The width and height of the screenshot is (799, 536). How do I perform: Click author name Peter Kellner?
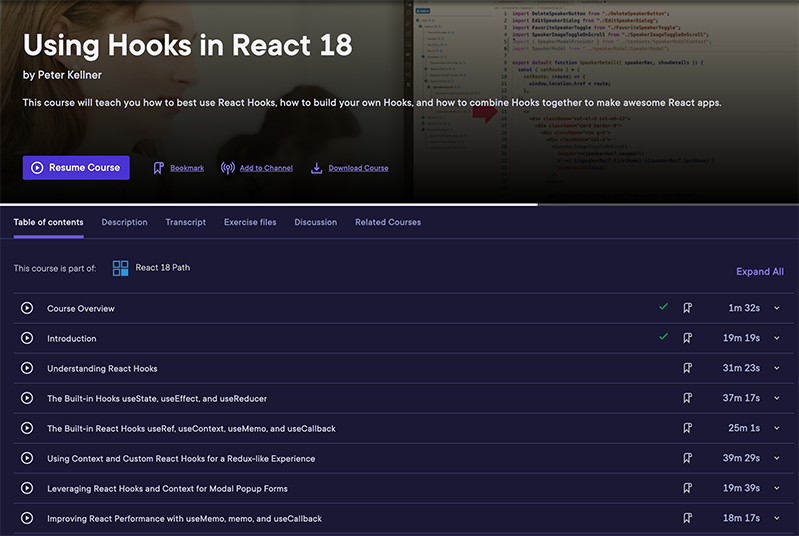(x=70, y=75)
